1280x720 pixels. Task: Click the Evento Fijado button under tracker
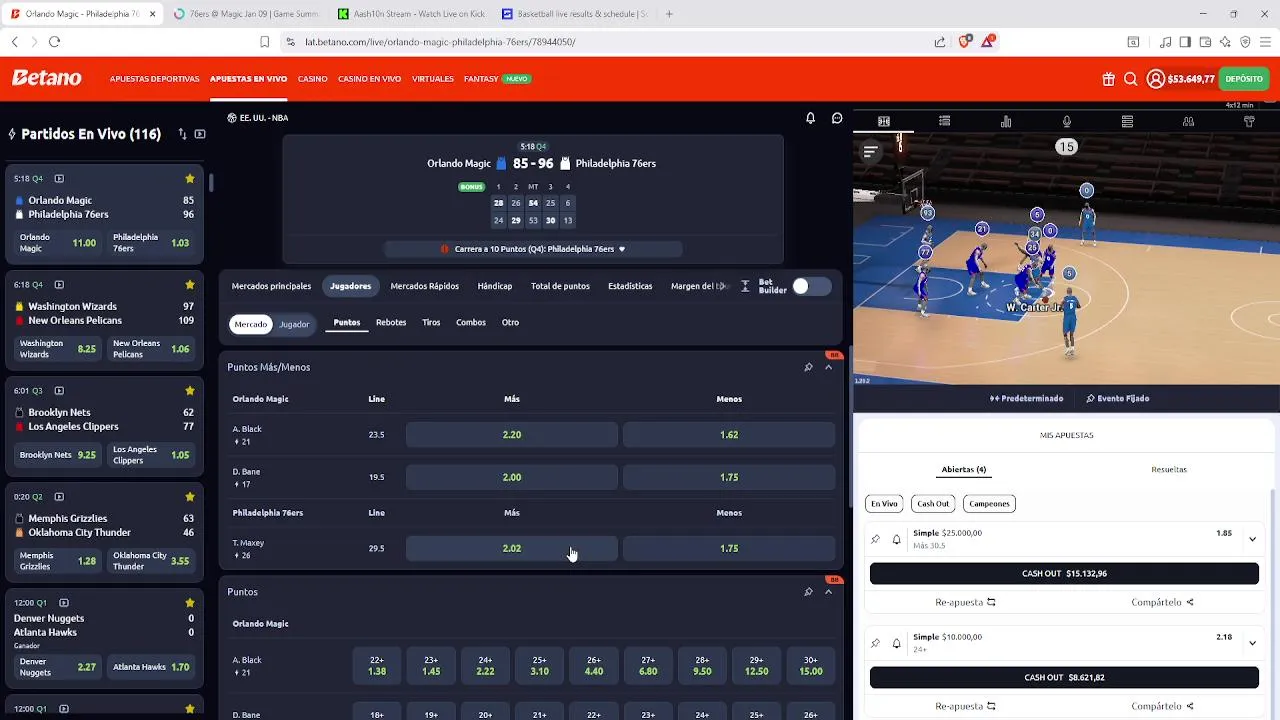click(x=1117, y=398)
